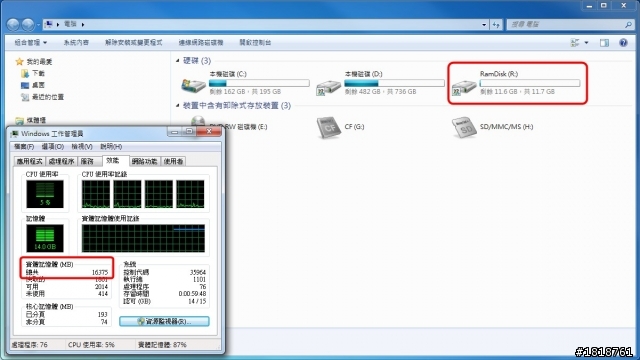
Task: Toggle the preview pane icon
Action: click(x=604, y=42)
